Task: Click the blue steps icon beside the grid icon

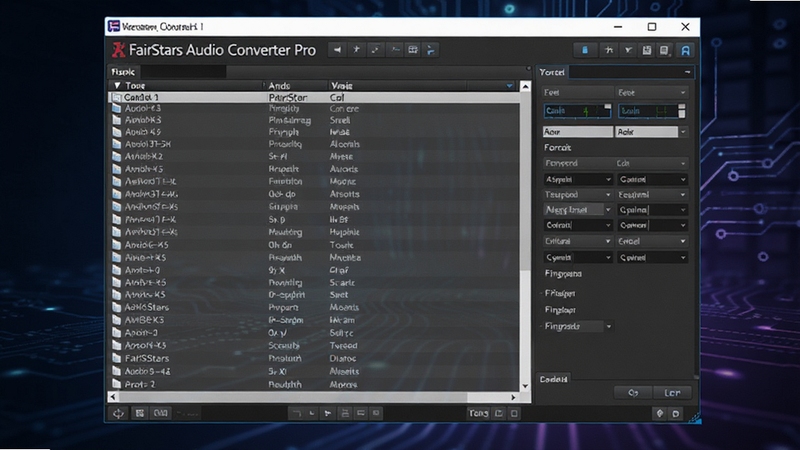Action: coord(431,50)
